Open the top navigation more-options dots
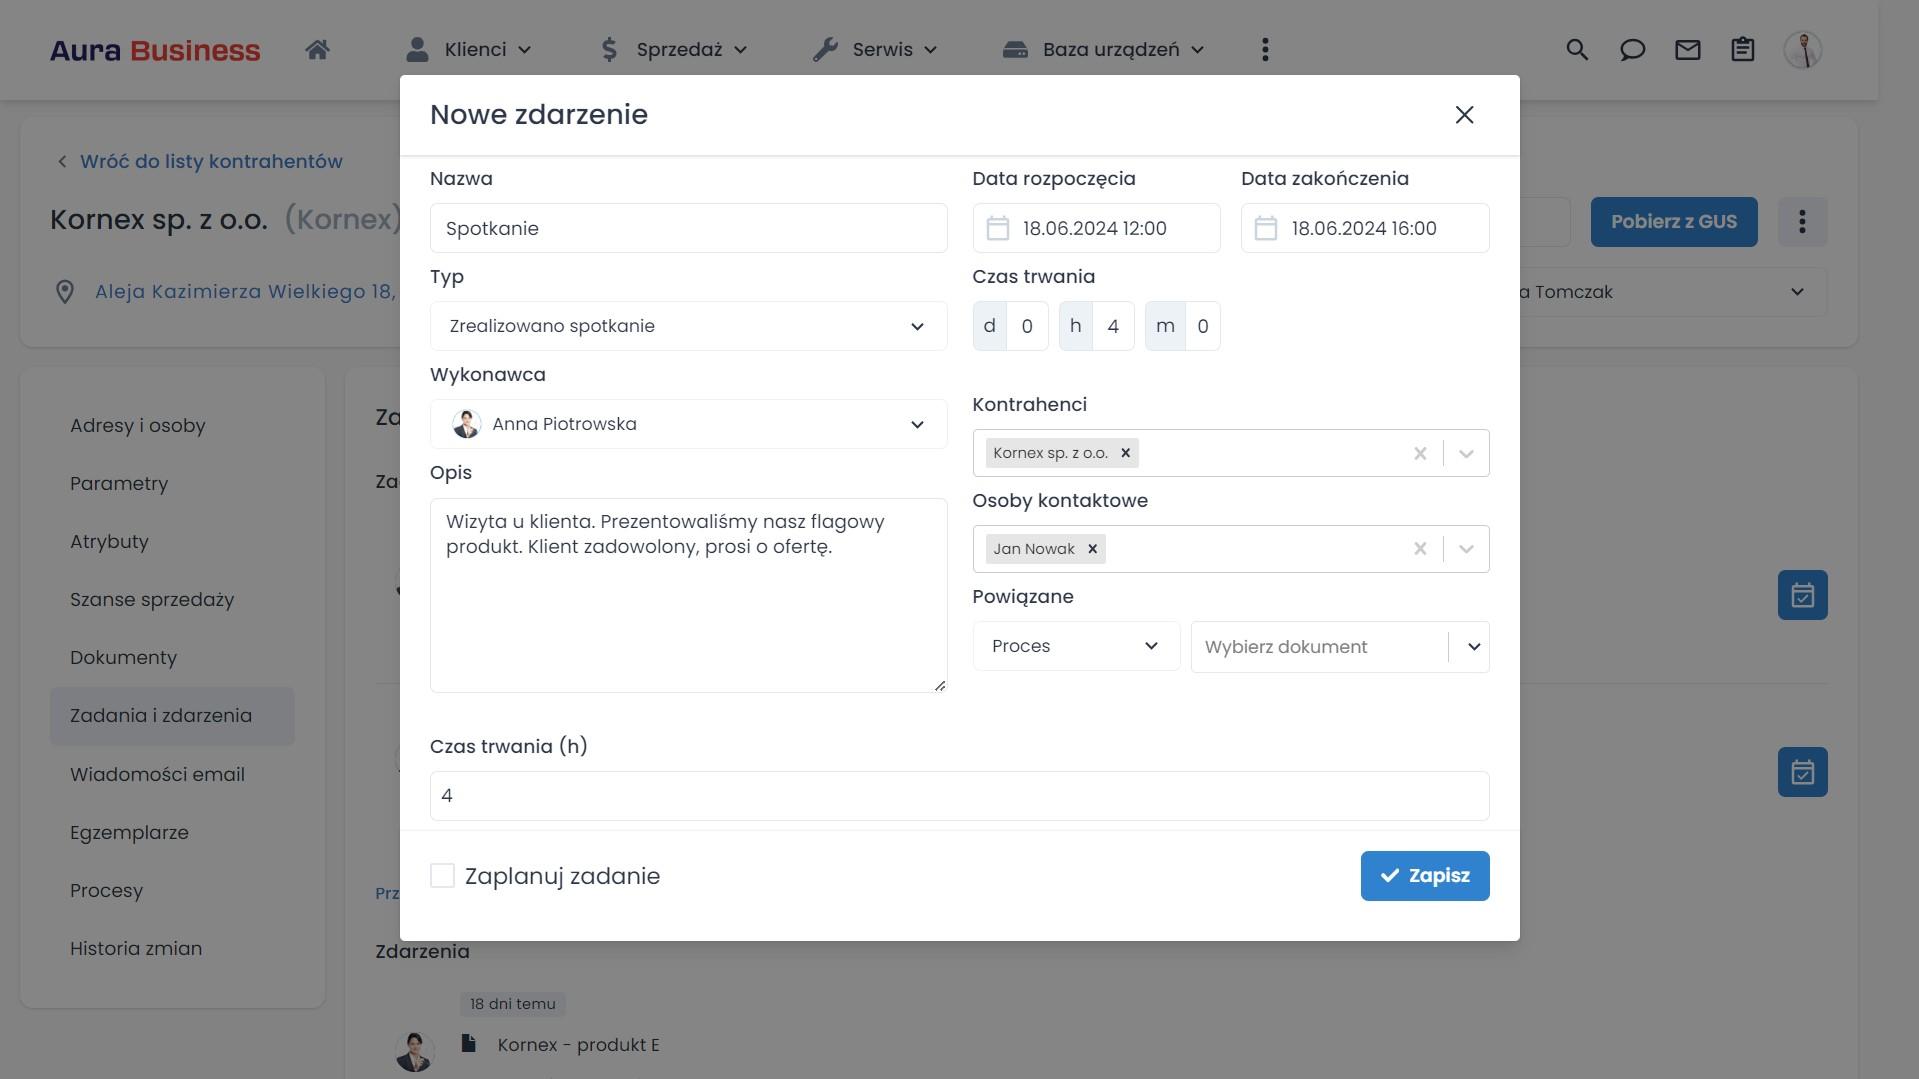 tap(1265, 49)
